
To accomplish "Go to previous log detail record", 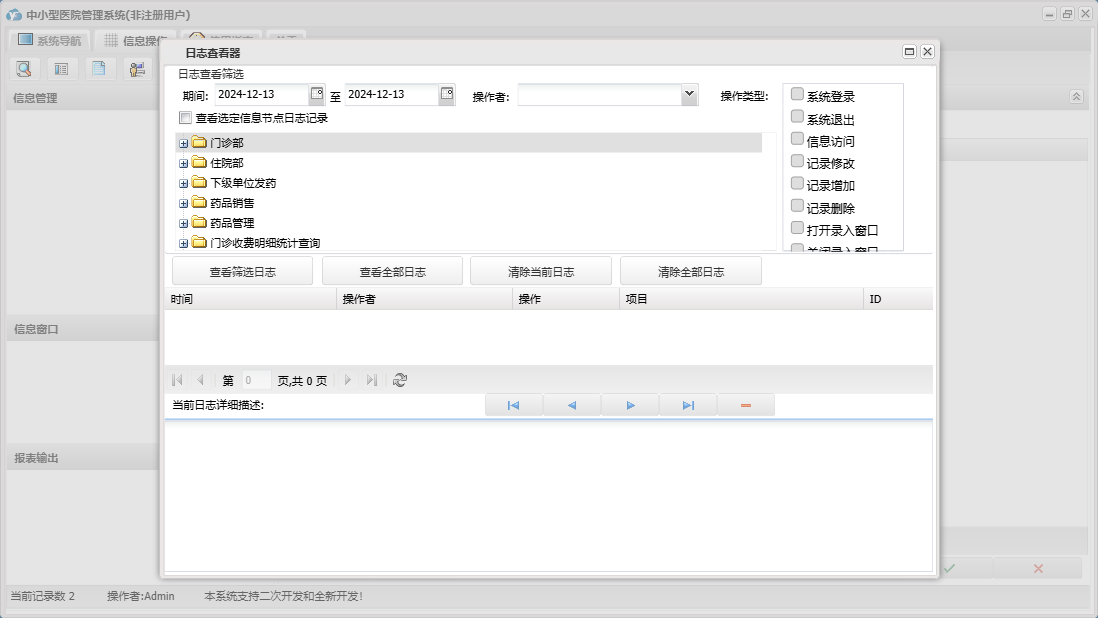I will point(571,405).
